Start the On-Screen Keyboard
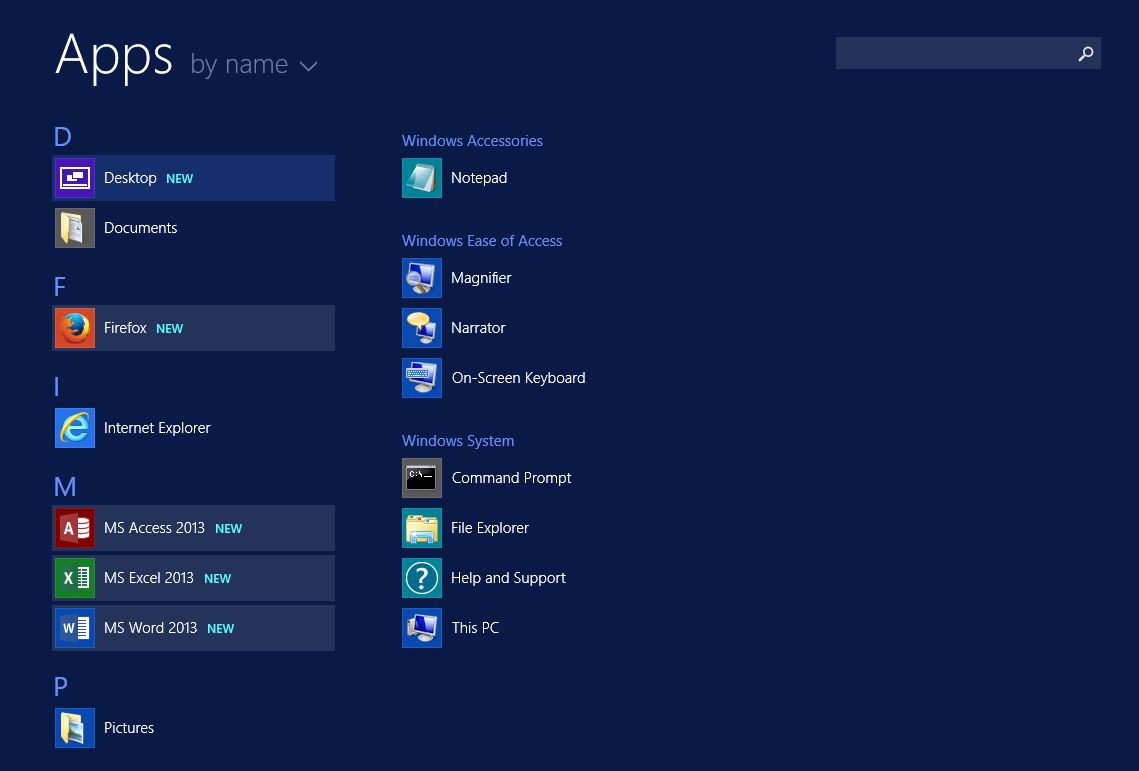This screenshot has width=1139, height=771. point(422,378)
